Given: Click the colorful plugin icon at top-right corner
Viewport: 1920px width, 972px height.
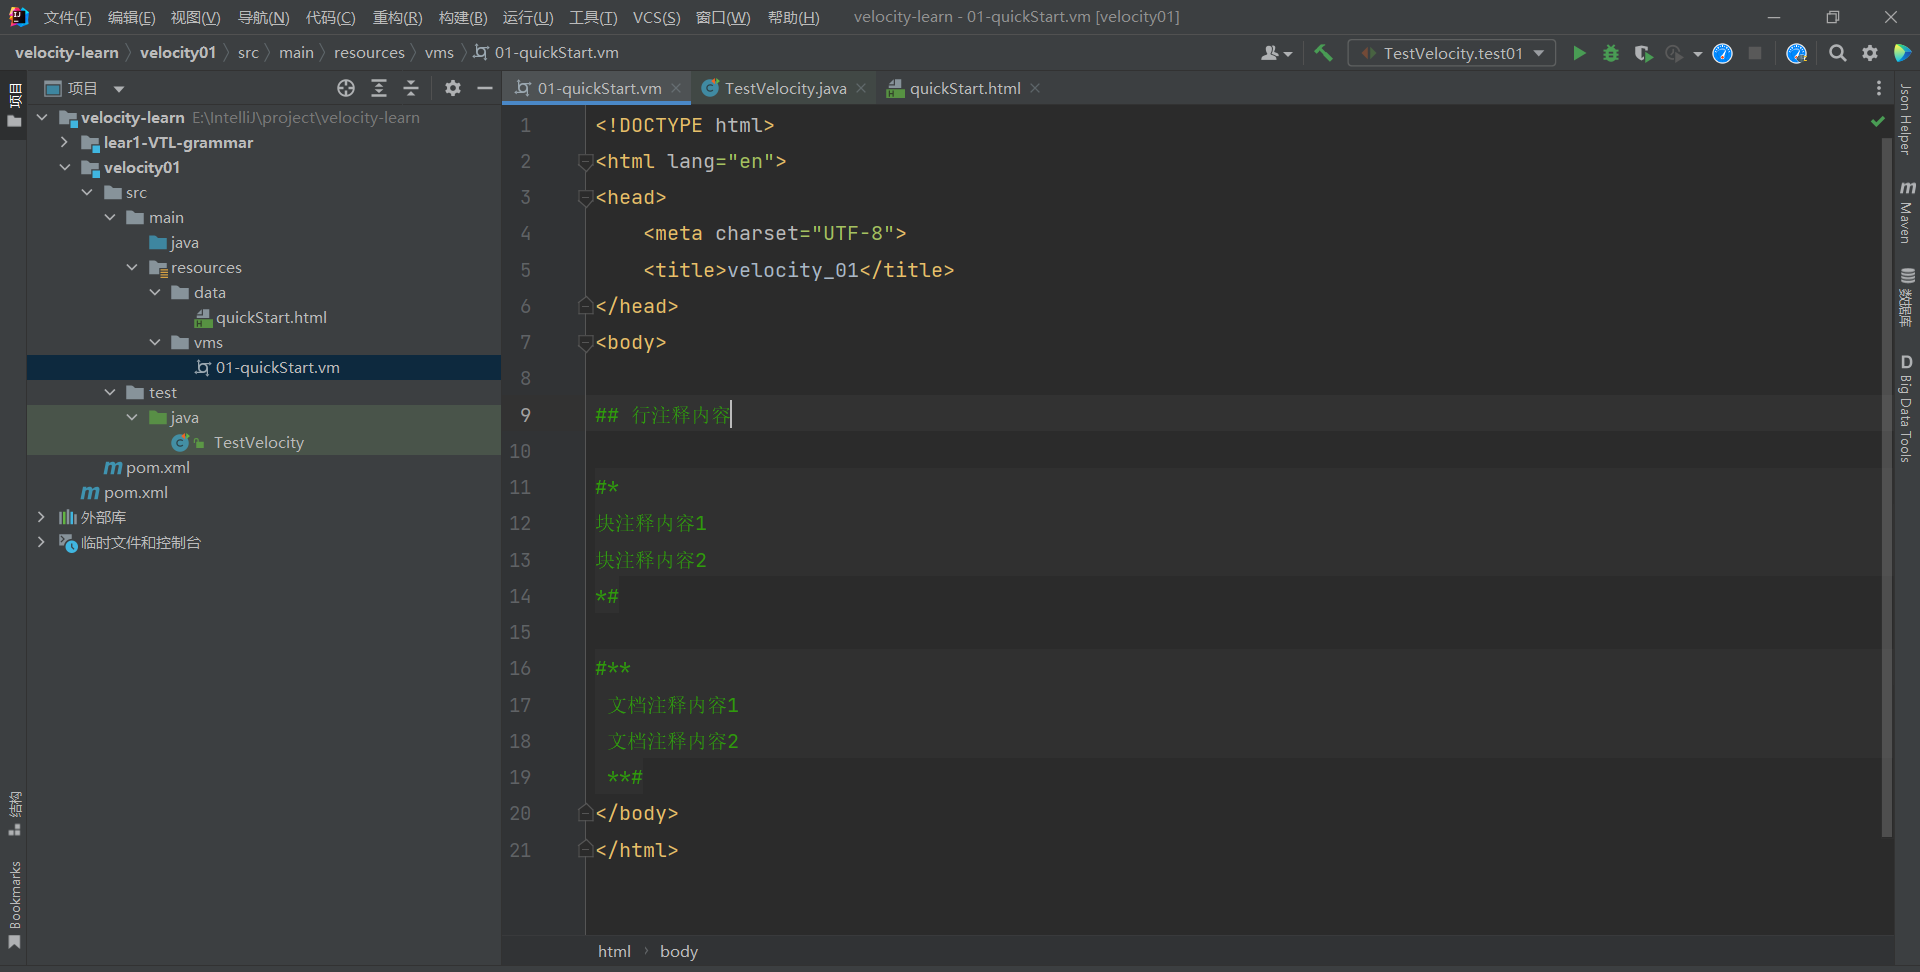Looking at the screenshot, I should click(1902, 53).
